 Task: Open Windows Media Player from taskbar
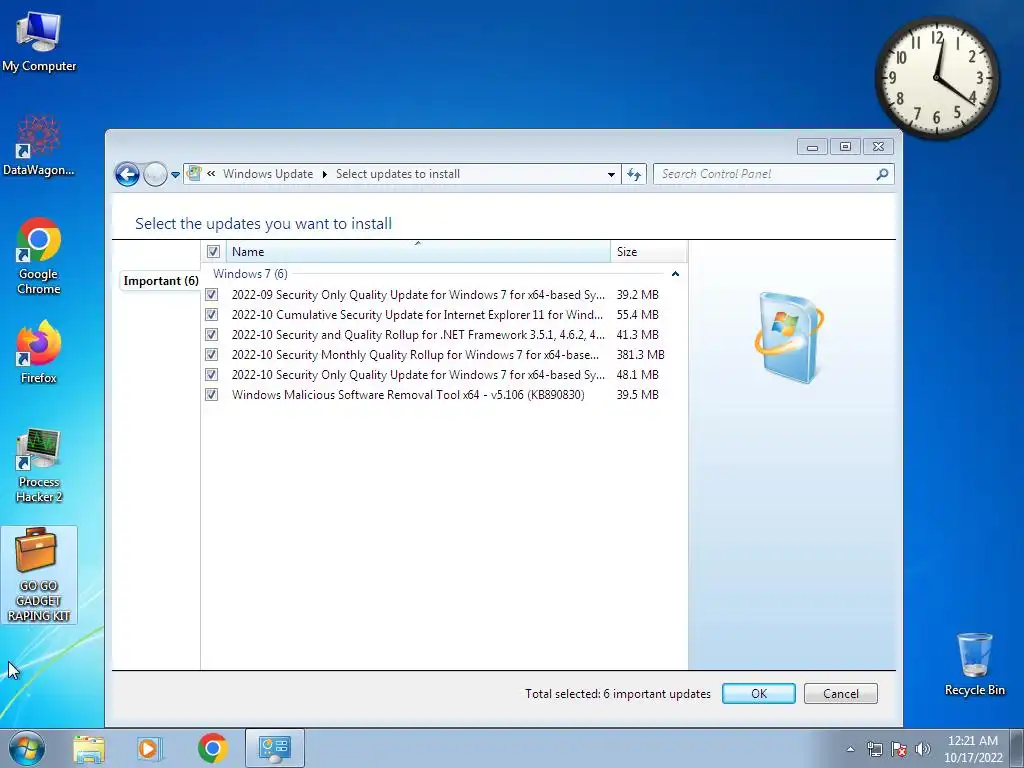pyautogui.click(x=150, y=748)
